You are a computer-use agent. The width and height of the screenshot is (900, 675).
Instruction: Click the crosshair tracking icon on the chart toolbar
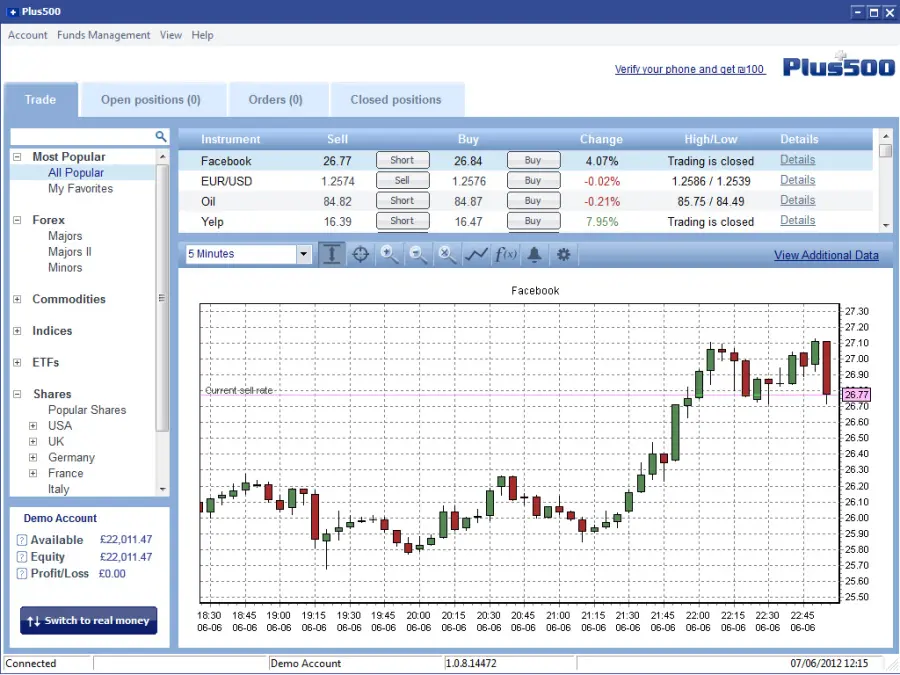coord(360,254)
